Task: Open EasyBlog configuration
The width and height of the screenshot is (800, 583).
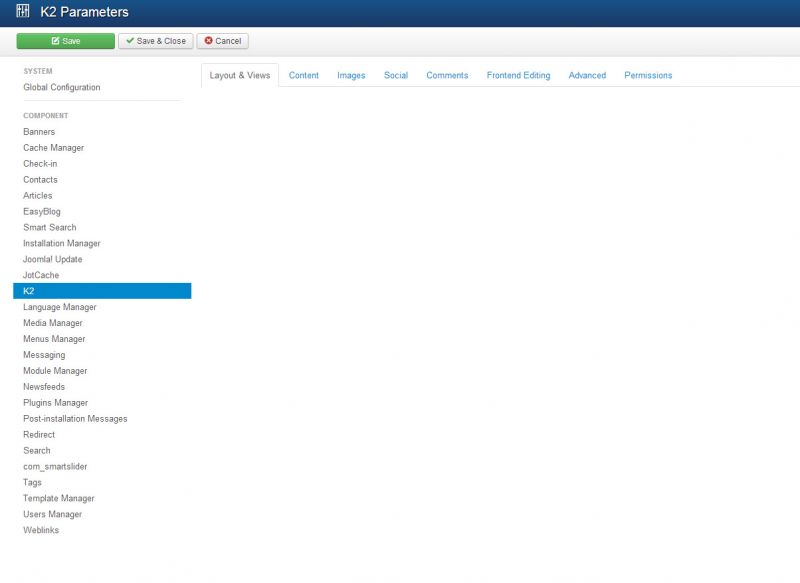Action: 41,211
